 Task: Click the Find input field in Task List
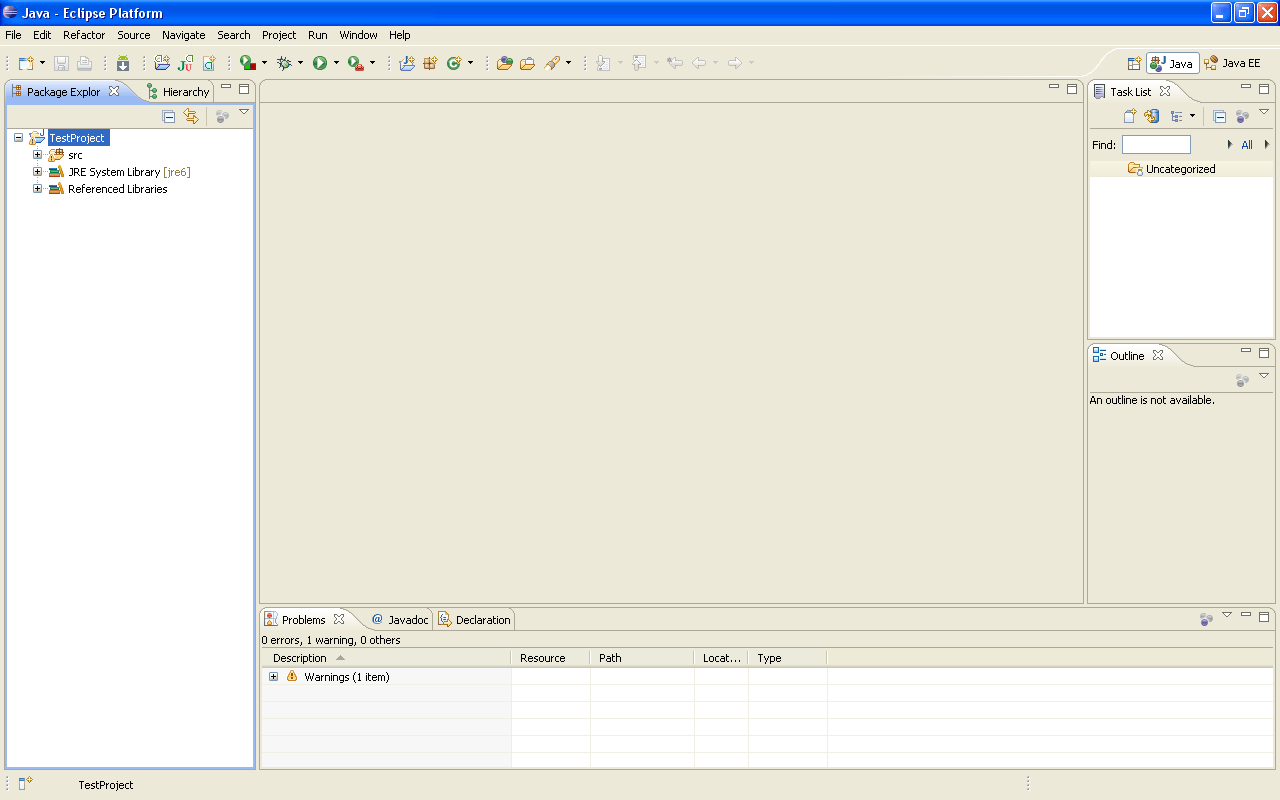tap(1156, 145)
